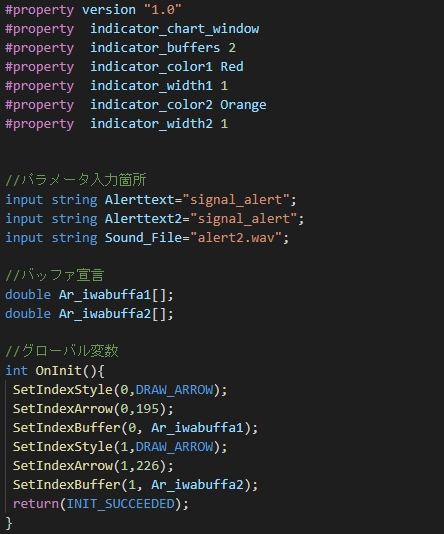Click the first DRAW_ARROW constant
This screenshot has height=534, width=444.
[x=174, y=390]
